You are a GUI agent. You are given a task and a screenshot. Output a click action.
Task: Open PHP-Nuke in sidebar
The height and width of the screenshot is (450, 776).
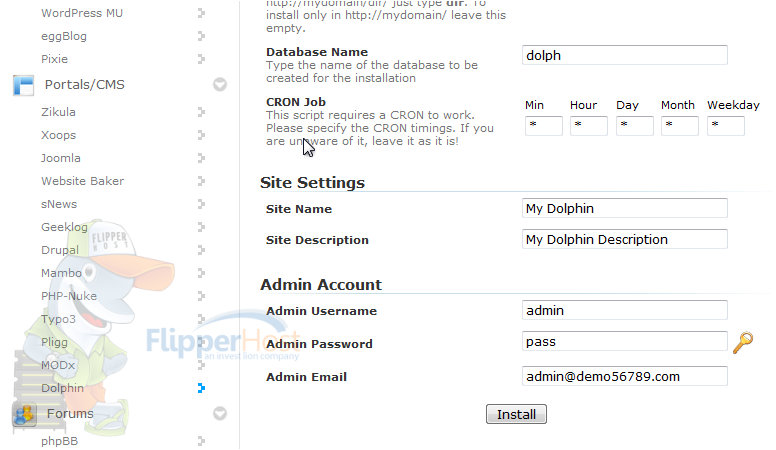click(x=69, y=296)
